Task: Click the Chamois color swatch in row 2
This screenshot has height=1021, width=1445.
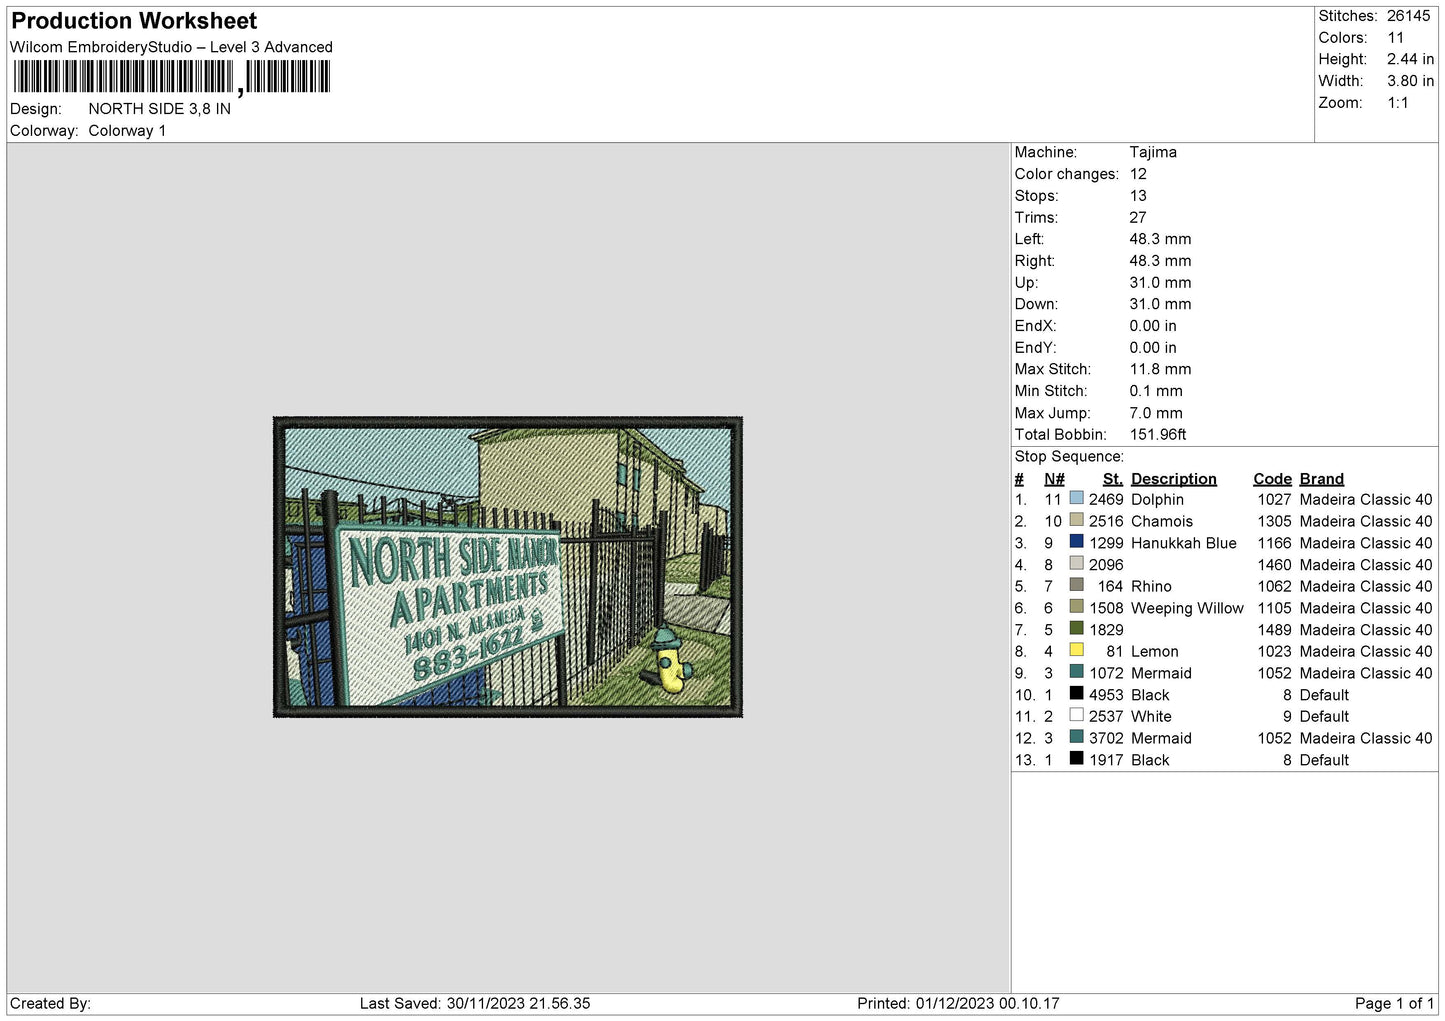Action: click(x=1076, y=520)
